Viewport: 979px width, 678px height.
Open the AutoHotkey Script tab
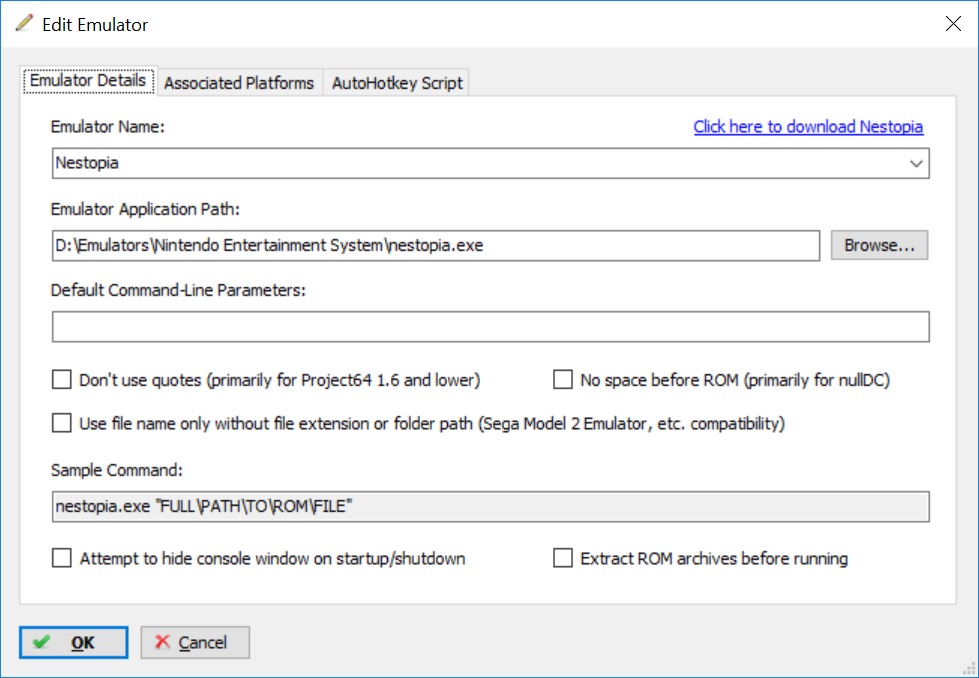point(397,83)
